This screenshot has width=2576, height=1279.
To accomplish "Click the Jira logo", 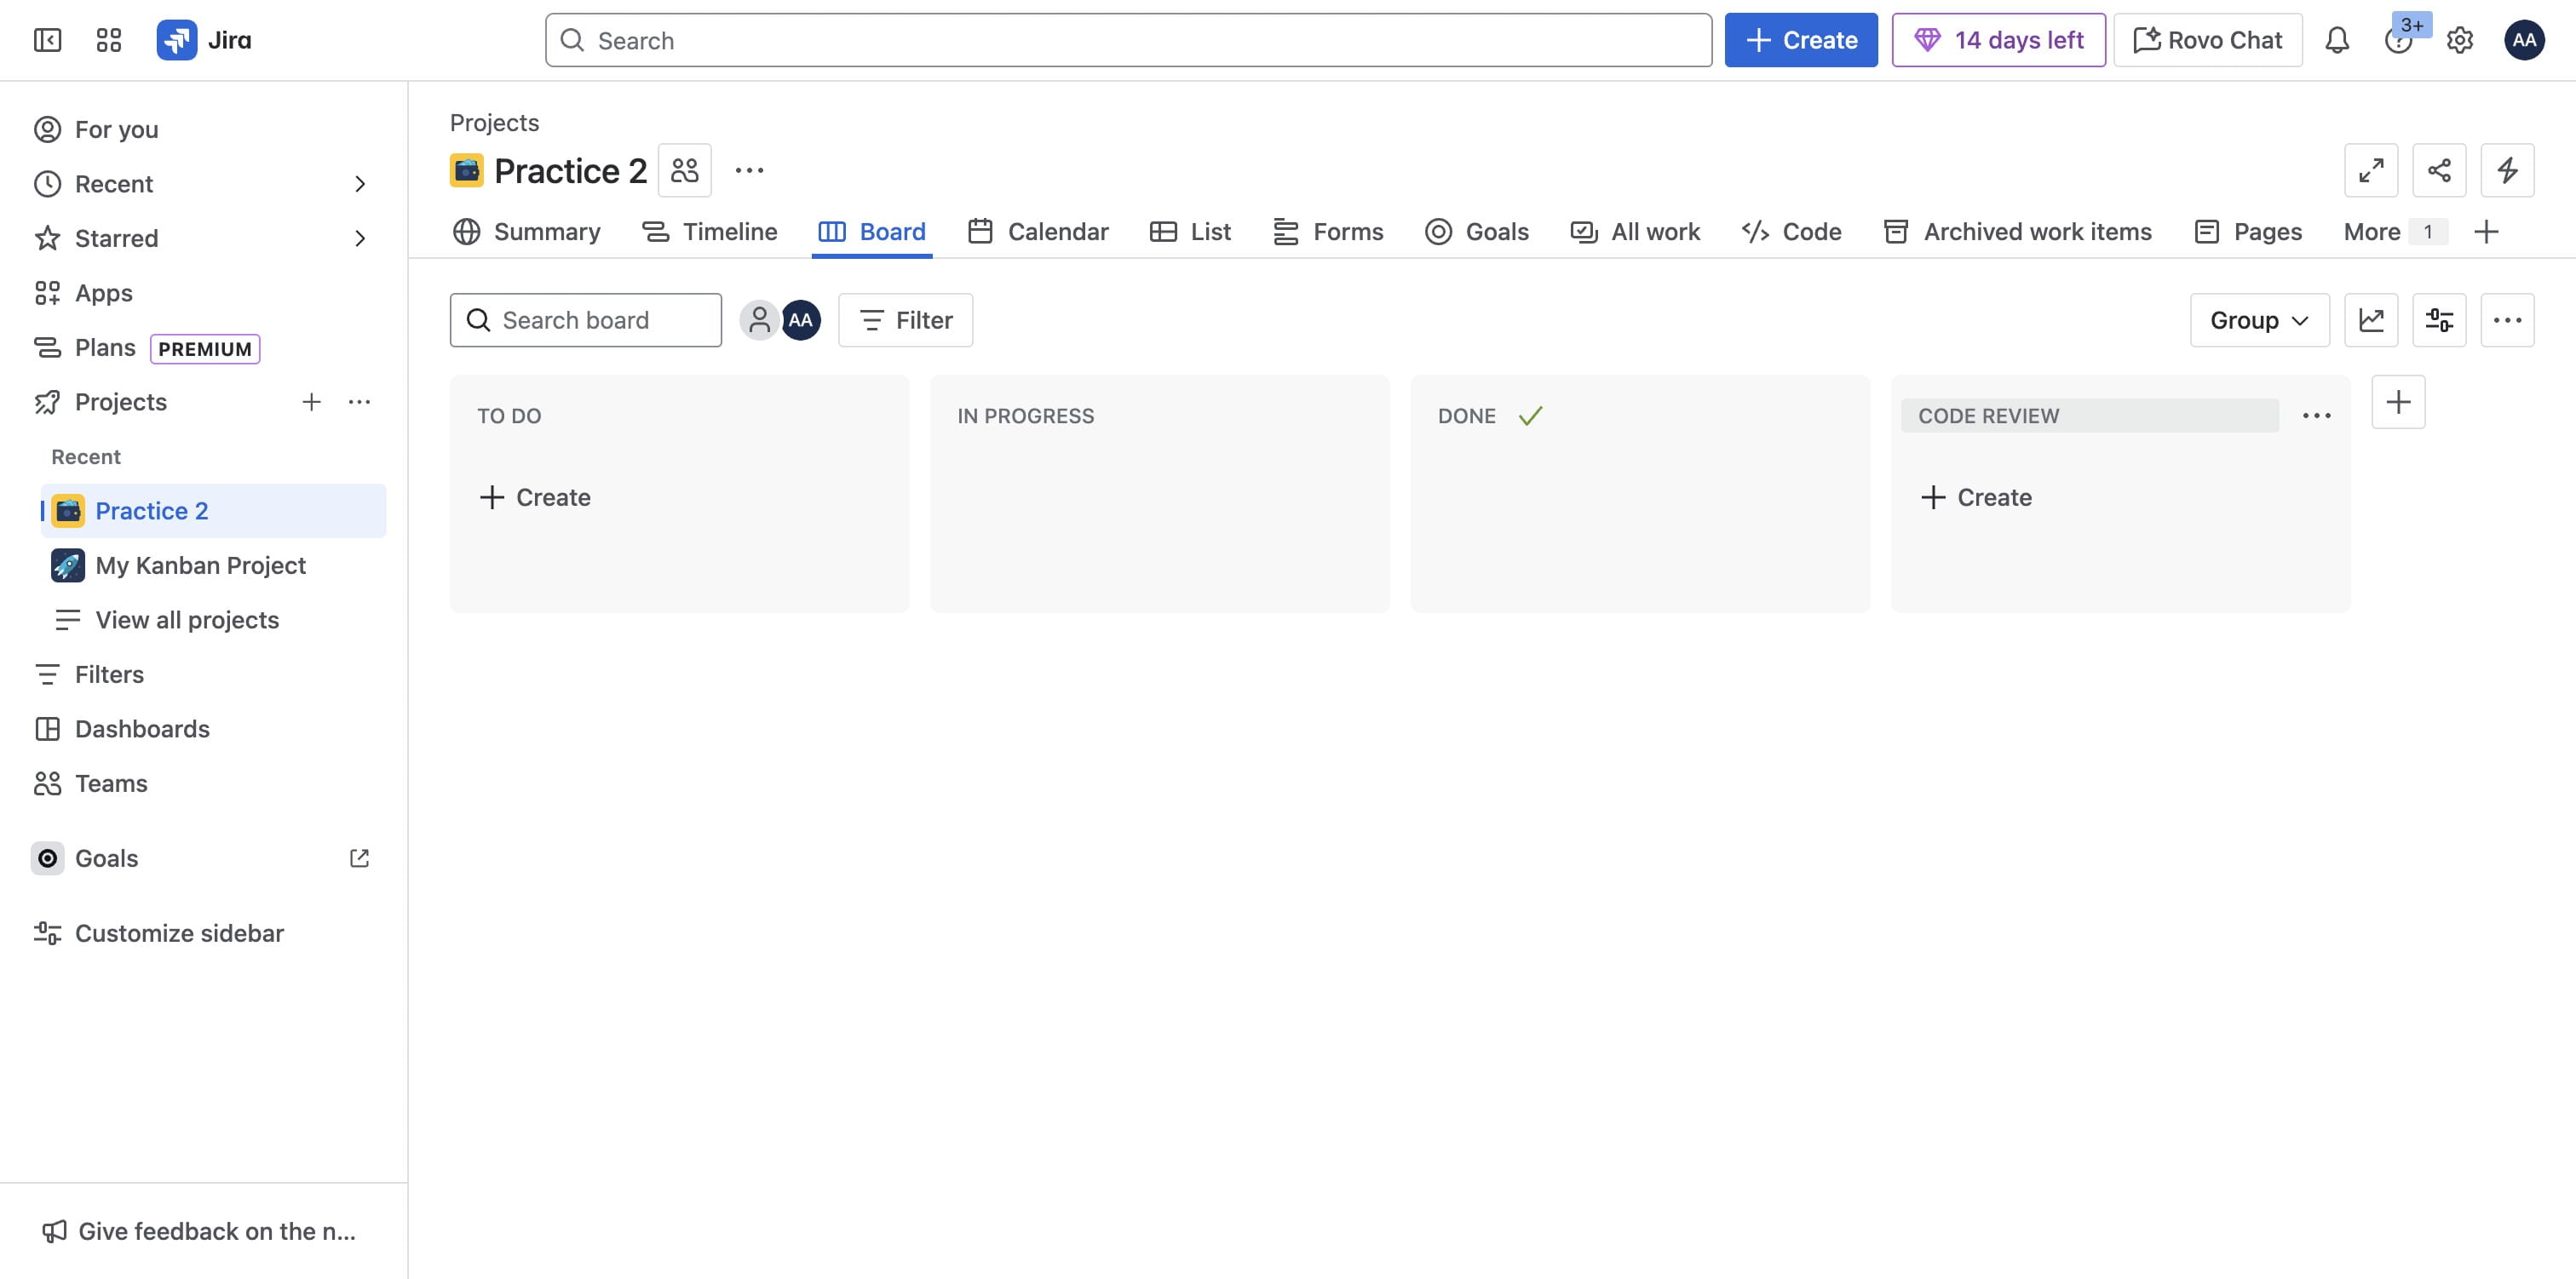I will (x=204, y=40).
